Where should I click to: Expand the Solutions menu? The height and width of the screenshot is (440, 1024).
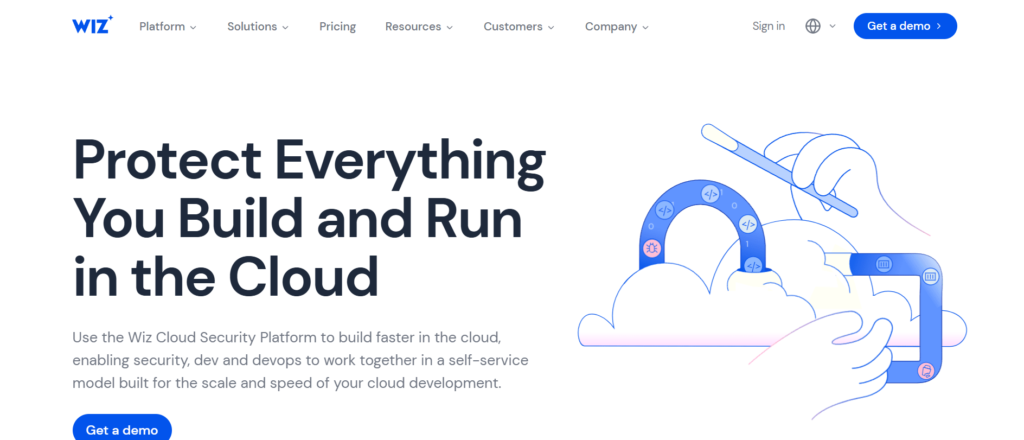[x=258, y=27]
